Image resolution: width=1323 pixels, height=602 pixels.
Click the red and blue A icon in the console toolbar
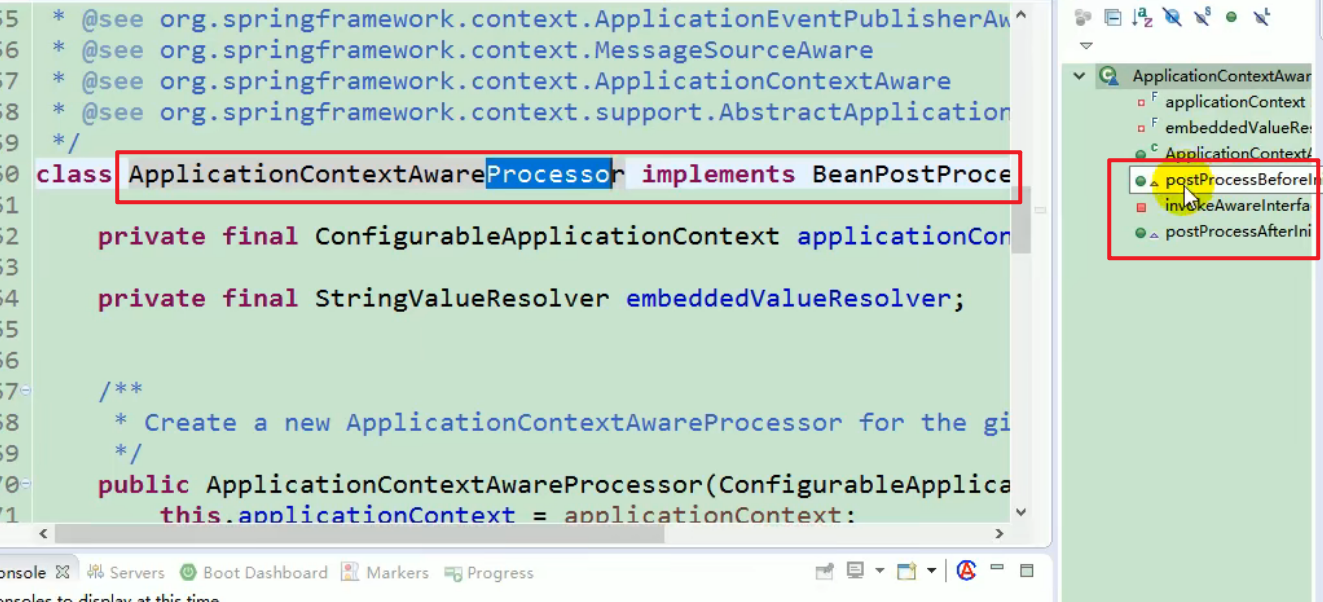click(966, 571)
